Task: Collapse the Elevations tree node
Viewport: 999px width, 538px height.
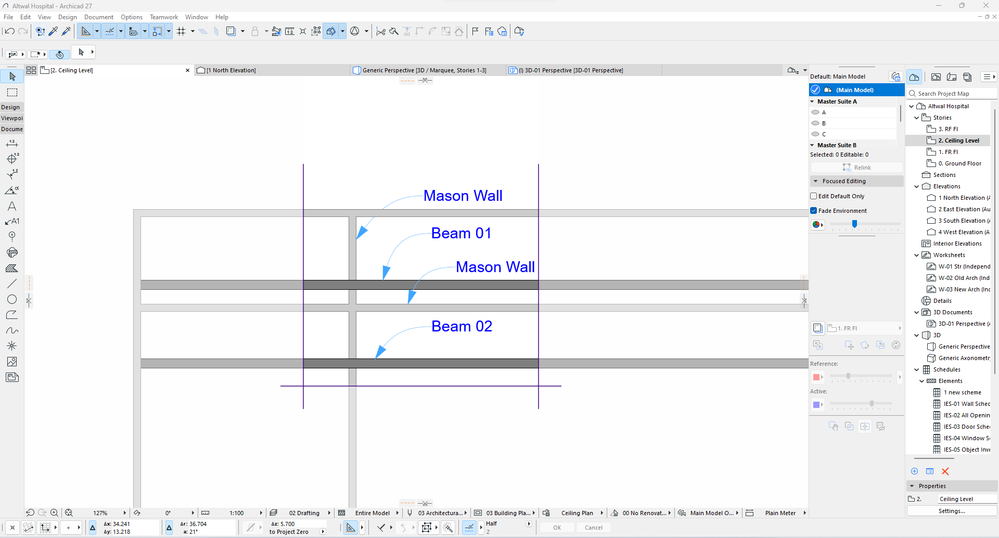Action: [917, 186]
